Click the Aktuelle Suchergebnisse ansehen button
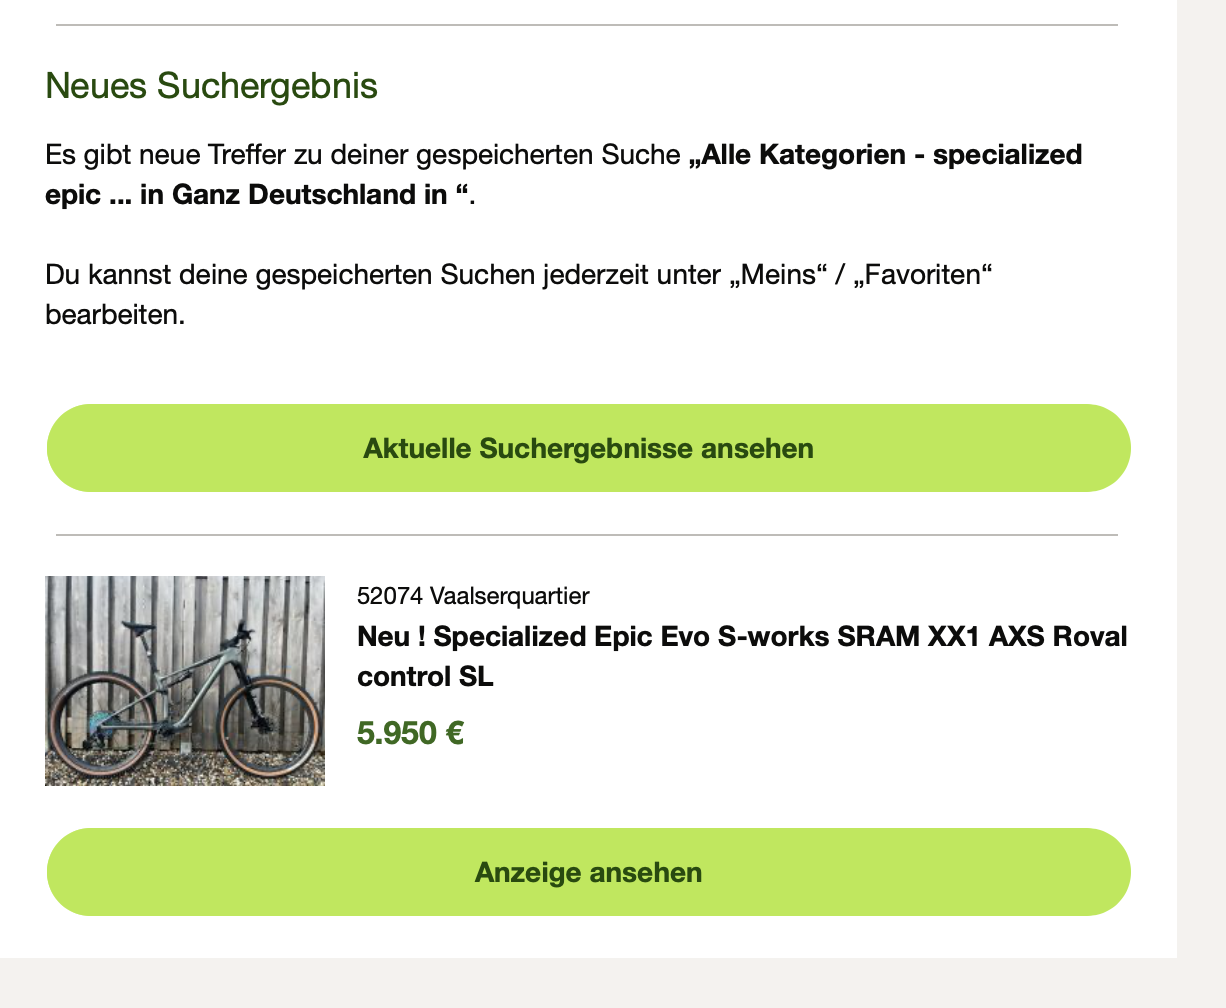Screen dimensions: 1226x1008 pyautogui.click(x=588, y=448)
